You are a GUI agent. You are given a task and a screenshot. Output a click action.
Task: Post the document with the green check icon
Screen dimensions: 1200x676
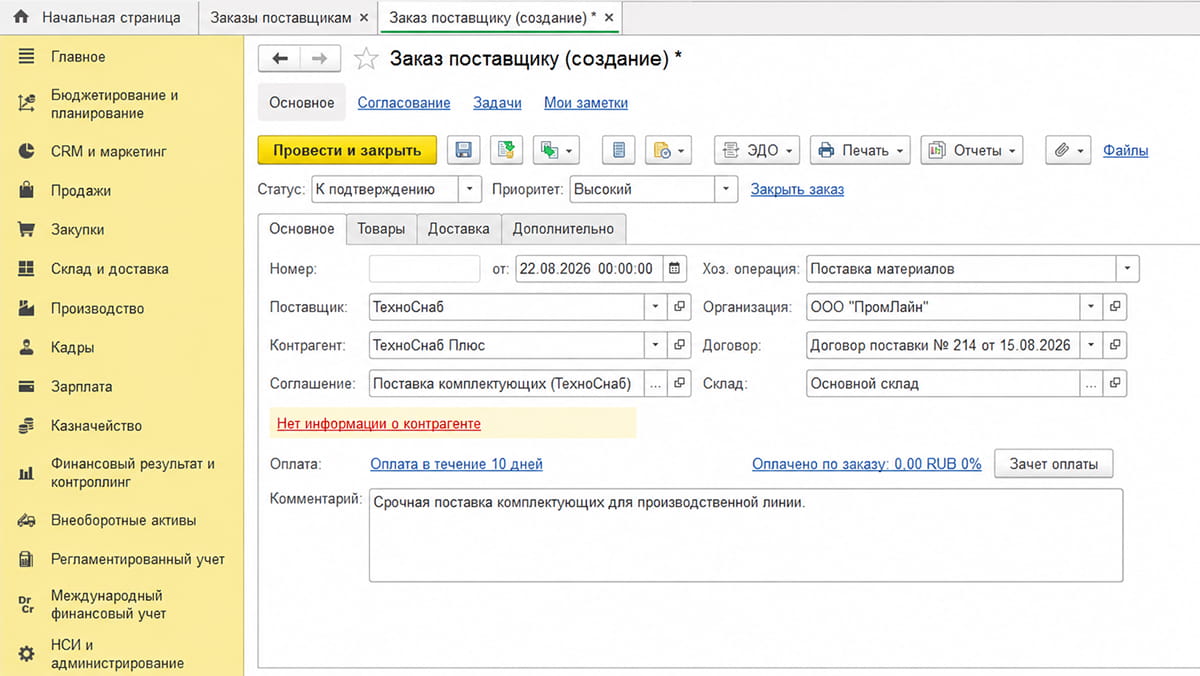[x=507, y=151]
